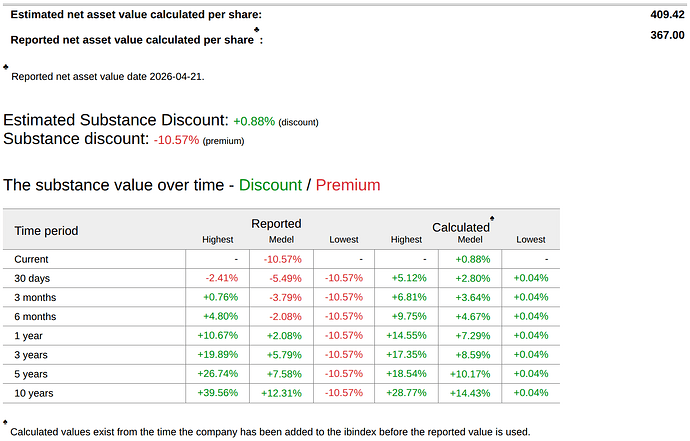Click the spade footnote marker beside Reported net asset value

coord(257,29)
